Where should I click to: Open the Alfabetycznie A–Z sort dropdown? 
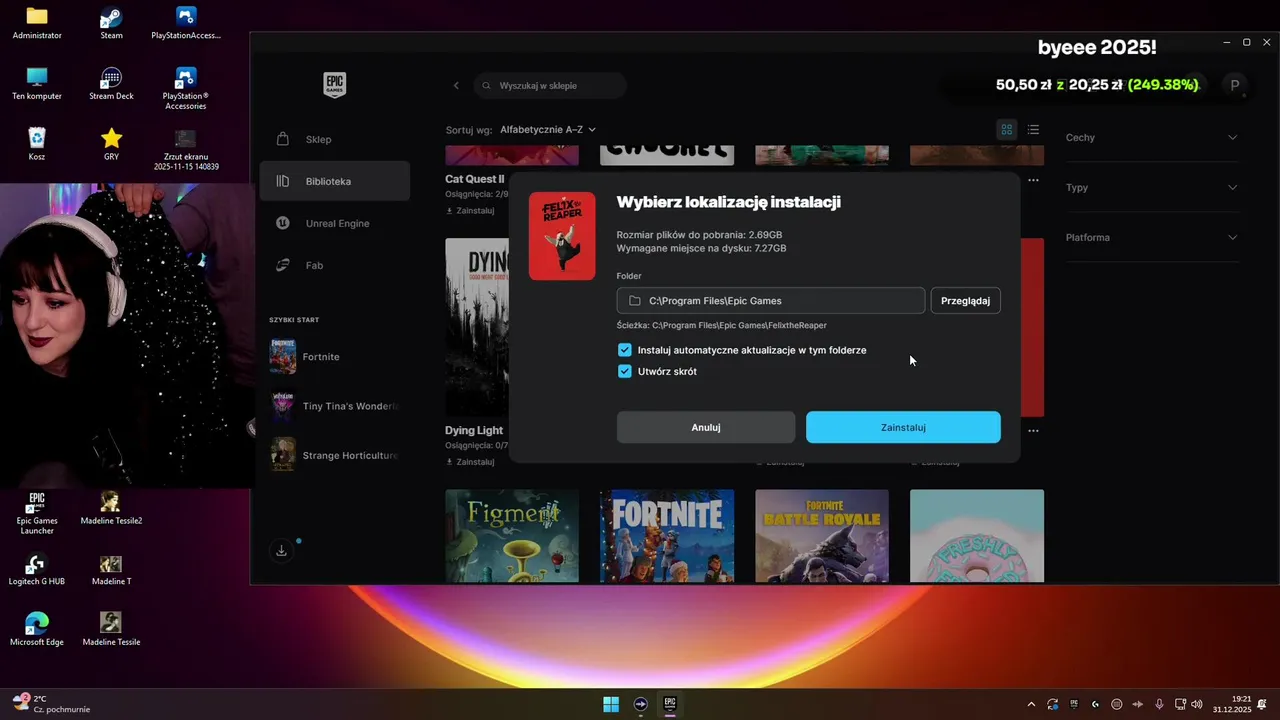548,130
